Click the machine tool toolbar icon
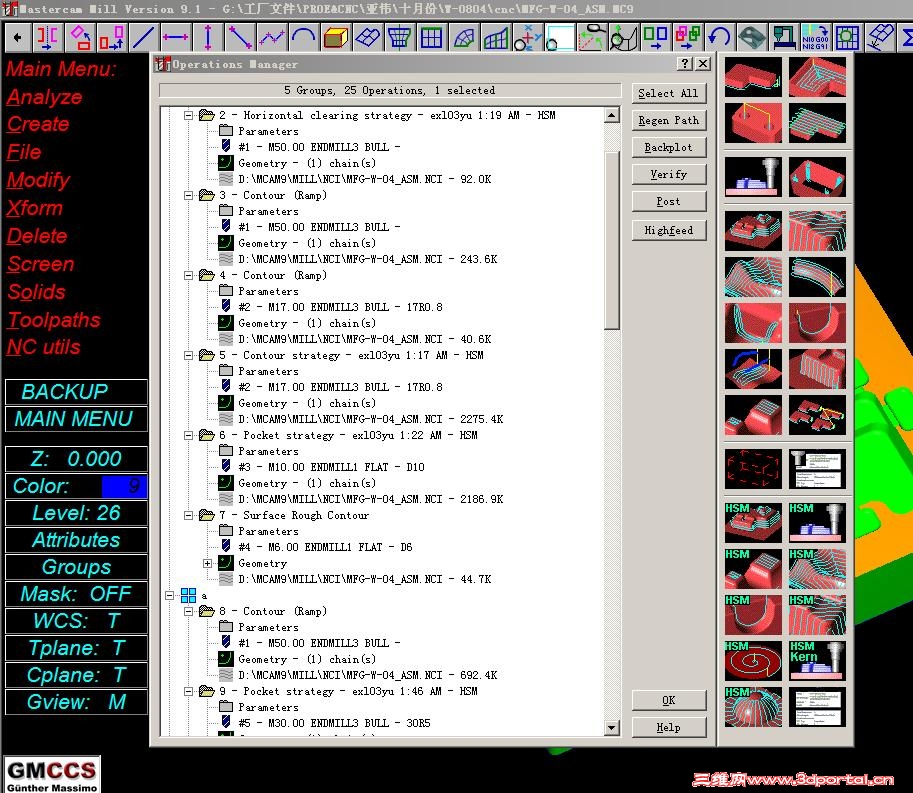The height and width of the screenshot is (793, 913). point(784,38)
